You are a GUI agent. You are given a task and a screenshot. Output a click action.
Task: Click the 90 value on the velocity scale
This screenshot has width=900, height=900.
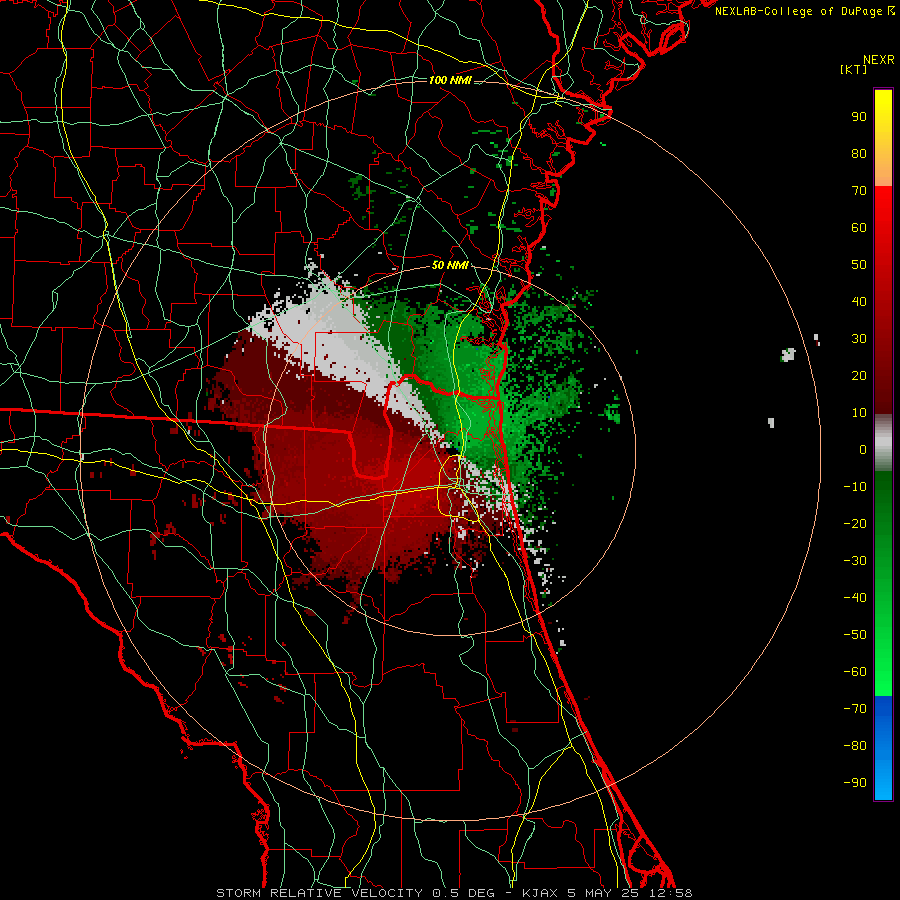(859, 117)
